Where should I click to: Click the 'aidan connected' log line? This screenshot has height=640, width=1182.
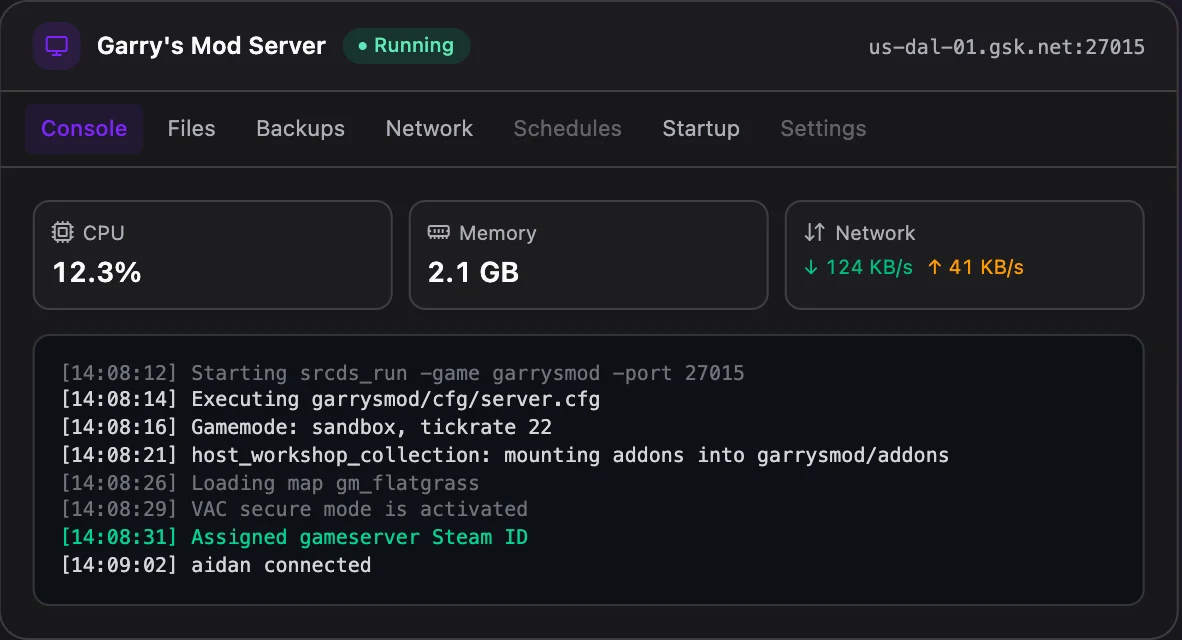tap(216, 565)
